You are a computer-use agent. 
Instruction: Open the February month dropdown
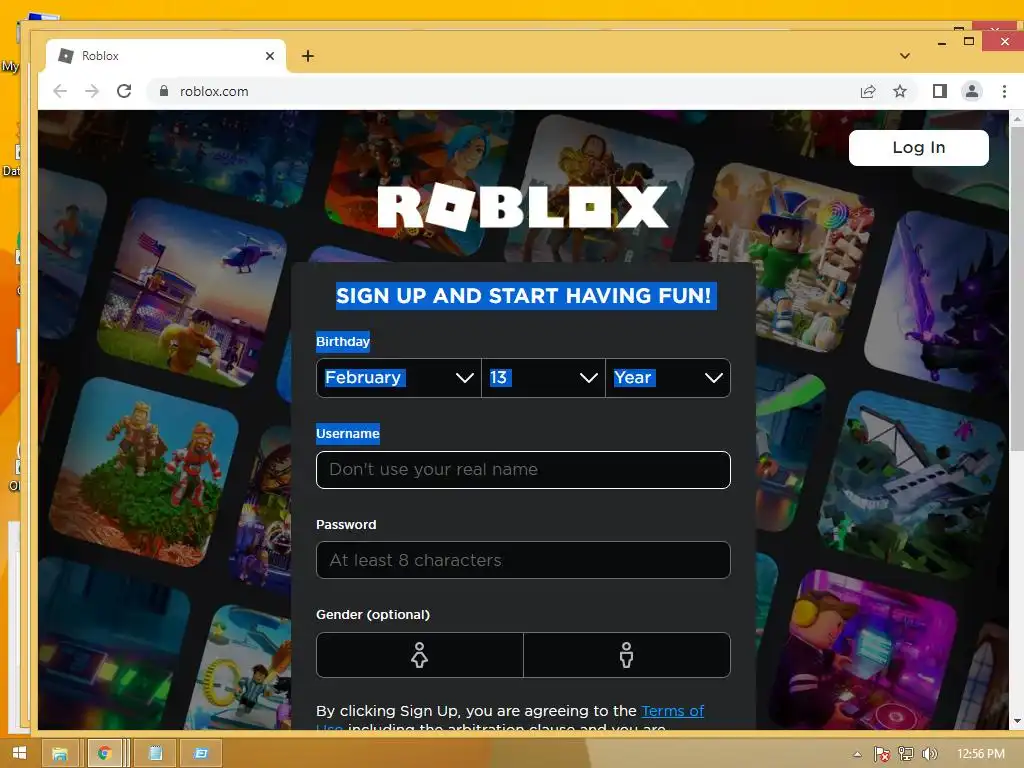coord(398,377)
